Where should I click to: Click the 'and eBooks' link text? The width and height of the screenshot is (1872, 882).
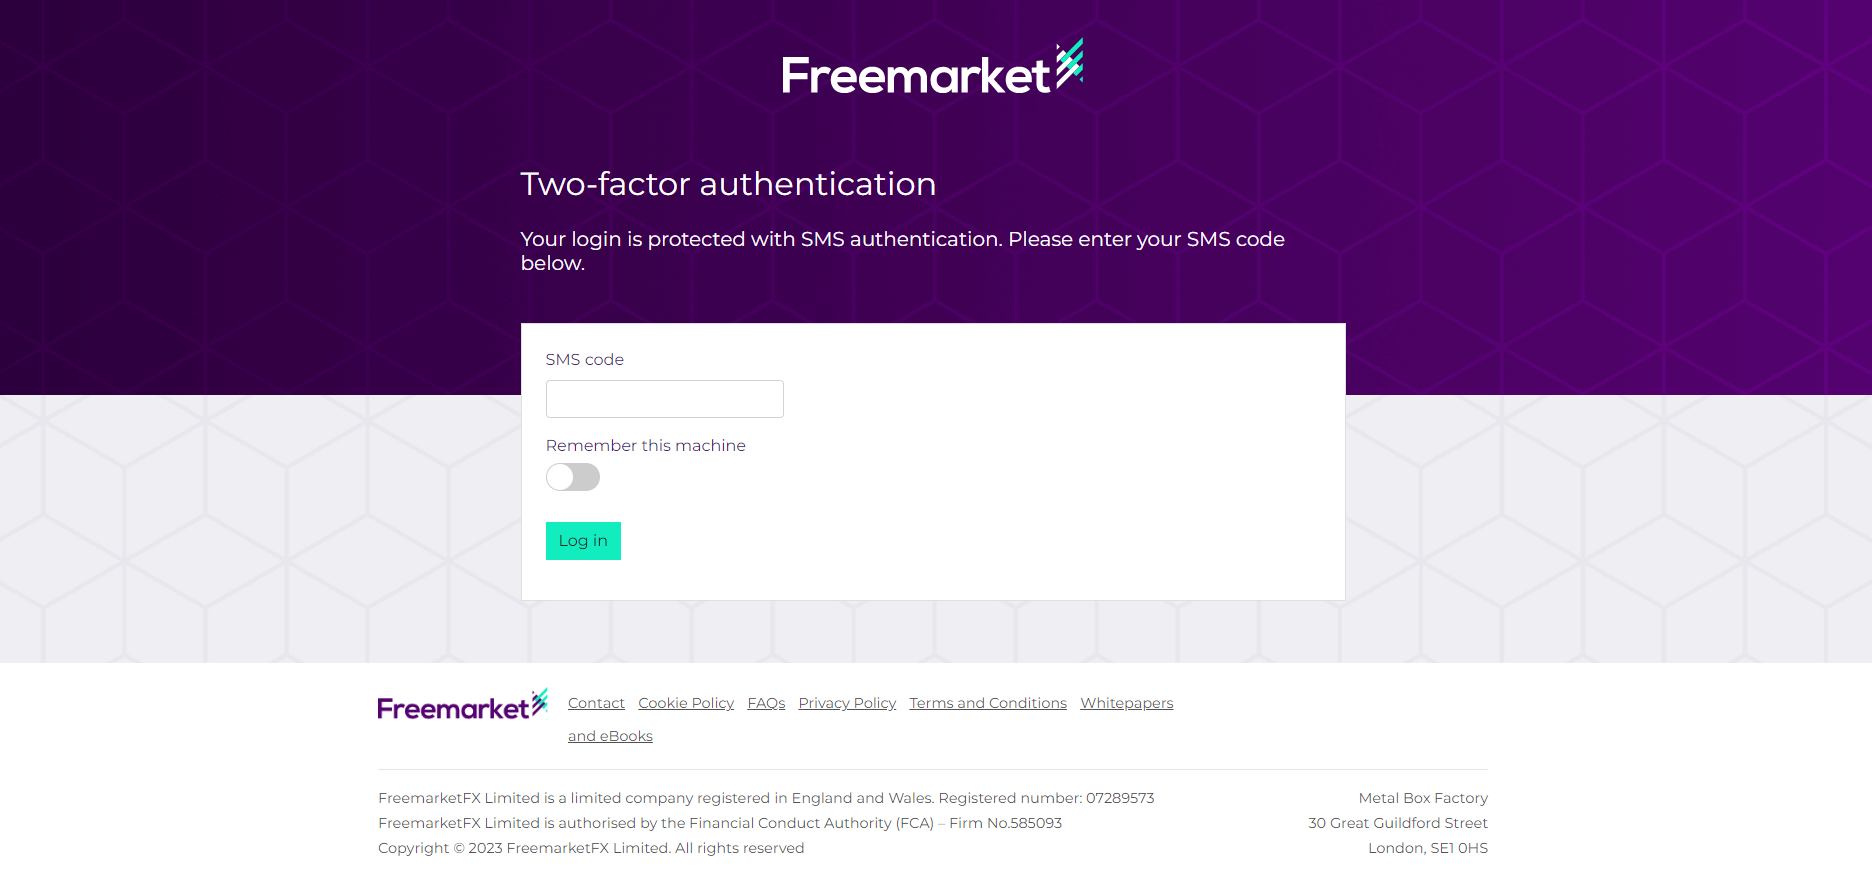tap(610, 736)
